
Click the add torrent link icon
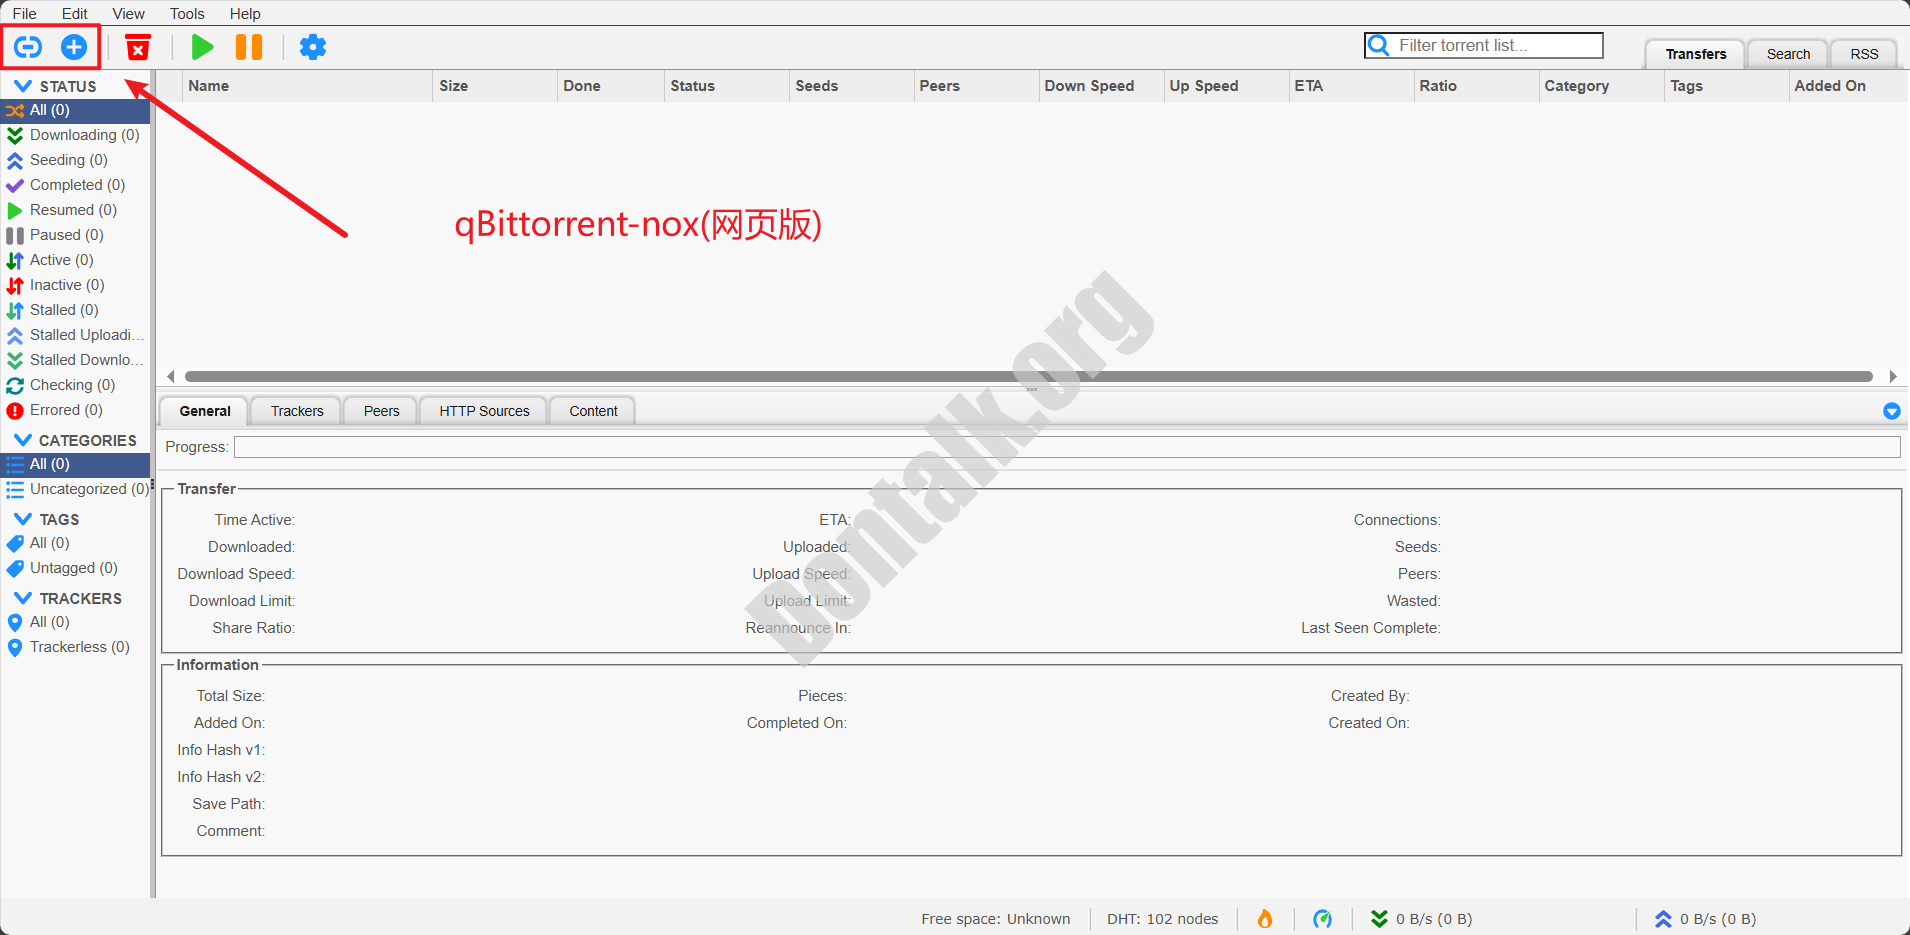(x=28, y=47)
